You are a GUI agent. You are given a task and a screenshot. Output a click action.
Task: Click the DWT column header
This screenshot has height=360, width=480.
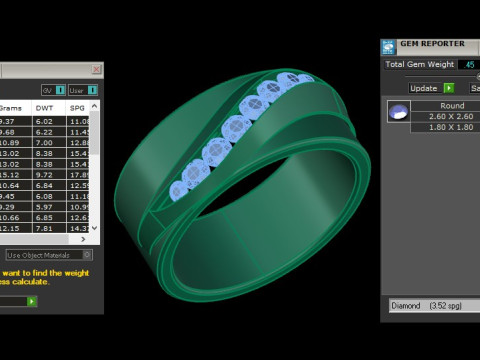coord(49,108)
